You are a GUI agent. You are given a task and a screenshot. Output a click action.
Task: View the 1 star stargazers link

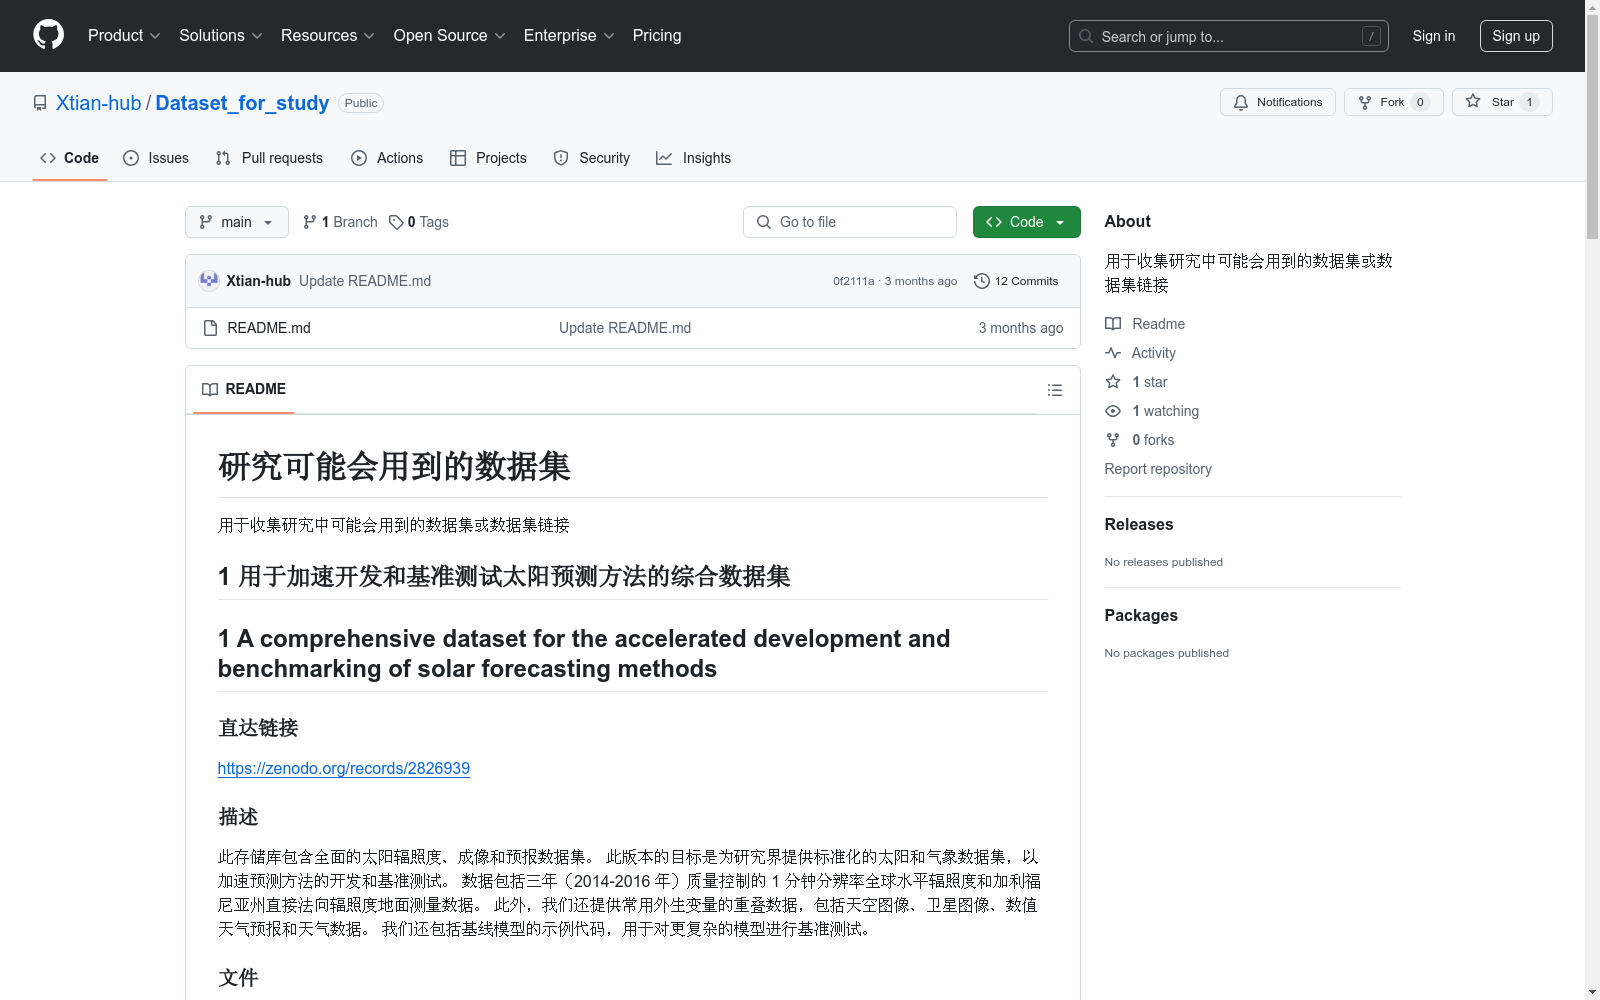click(x=1136, y=382)
